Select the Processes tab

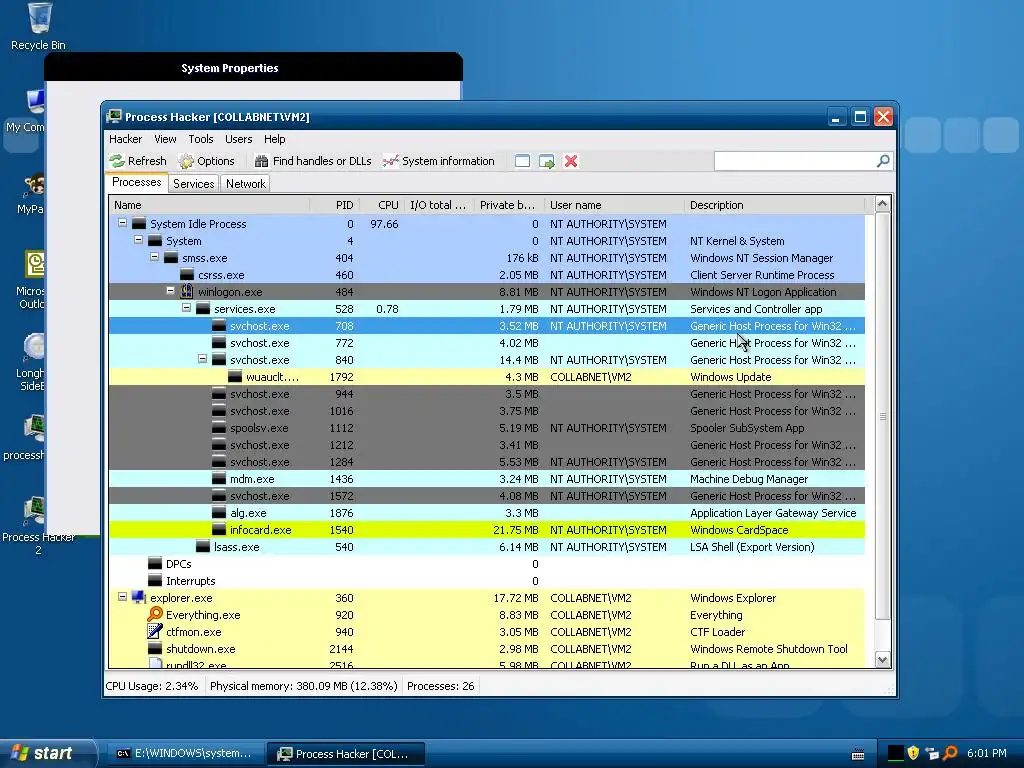click(x=136, y=183)
